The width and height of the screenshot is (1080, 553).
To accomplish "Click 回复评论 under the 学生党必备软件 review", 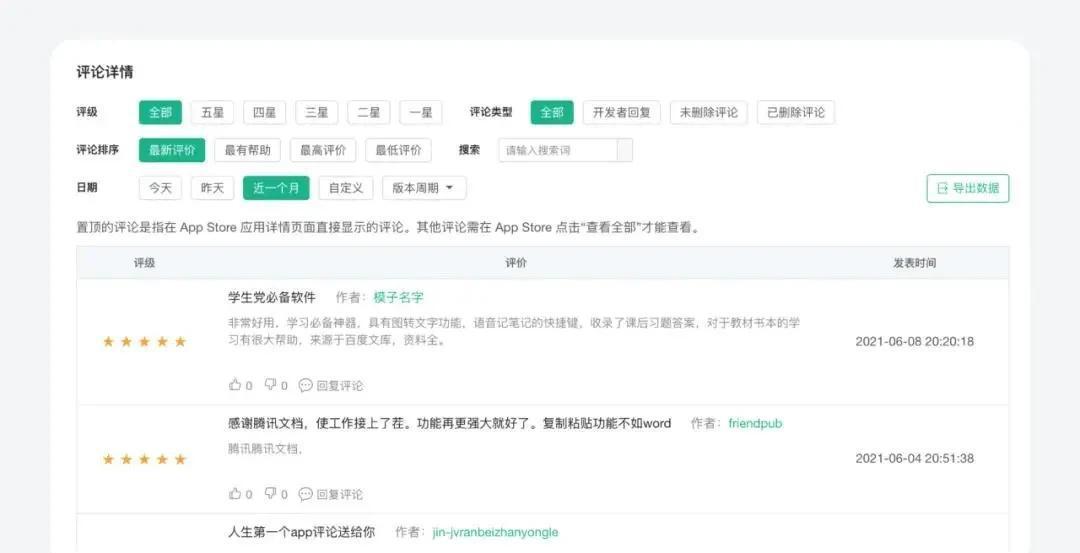I will (331, 385).
